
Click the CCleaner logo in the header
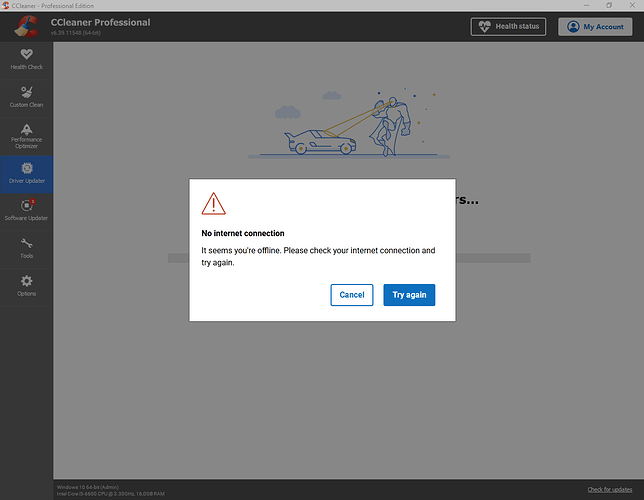pyautogui.click(x=26, y=27)
